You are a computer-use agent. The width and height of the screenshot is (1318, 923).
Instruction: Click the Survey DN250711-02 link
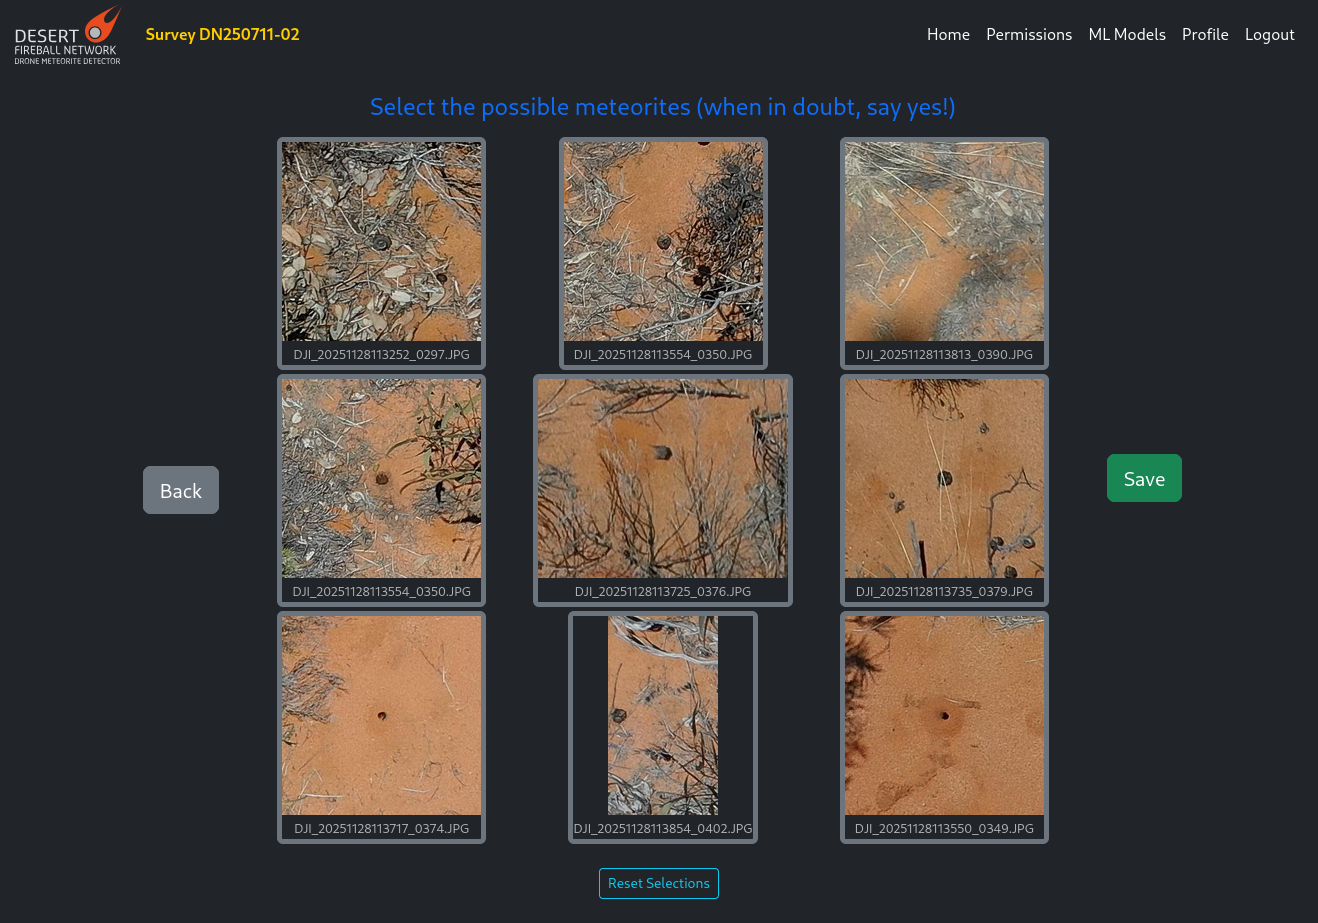(222, 34)
